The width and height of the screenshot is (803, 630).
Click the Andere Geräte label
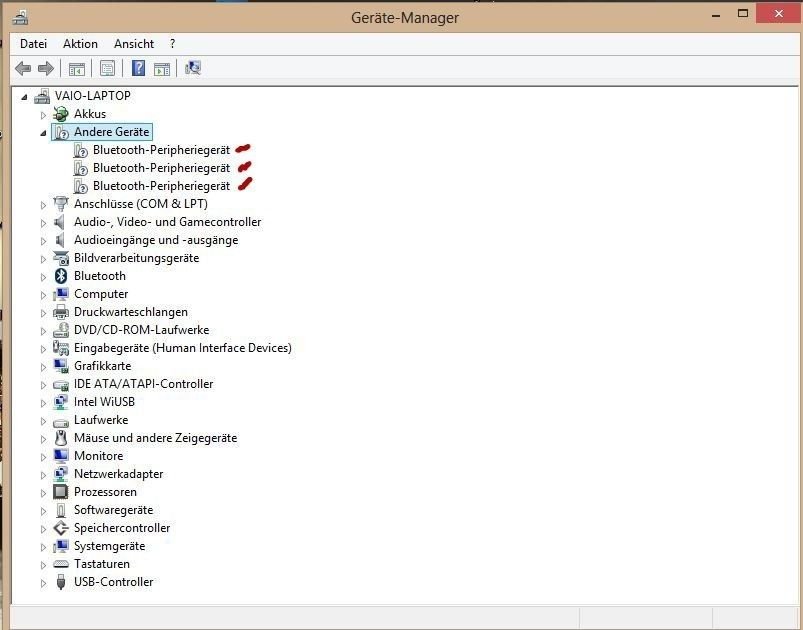coord(112,132)
